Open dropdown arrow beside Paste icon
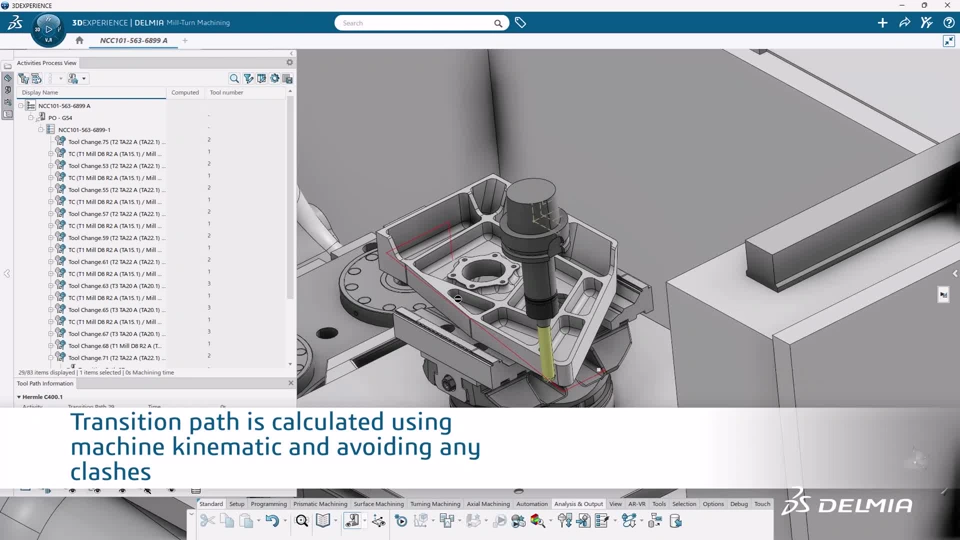 tap(258, 521)
